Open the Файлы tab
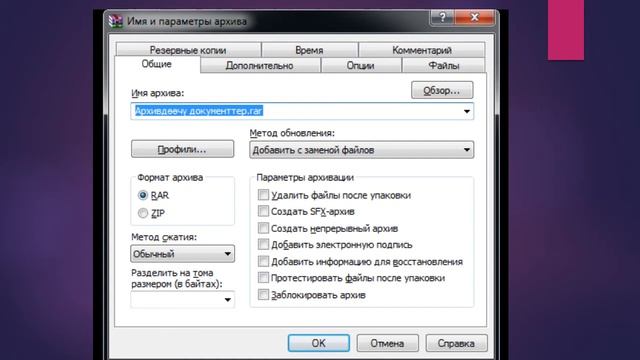Image resolution: width=640 pixels, height=360 pixels. point(444,65)
